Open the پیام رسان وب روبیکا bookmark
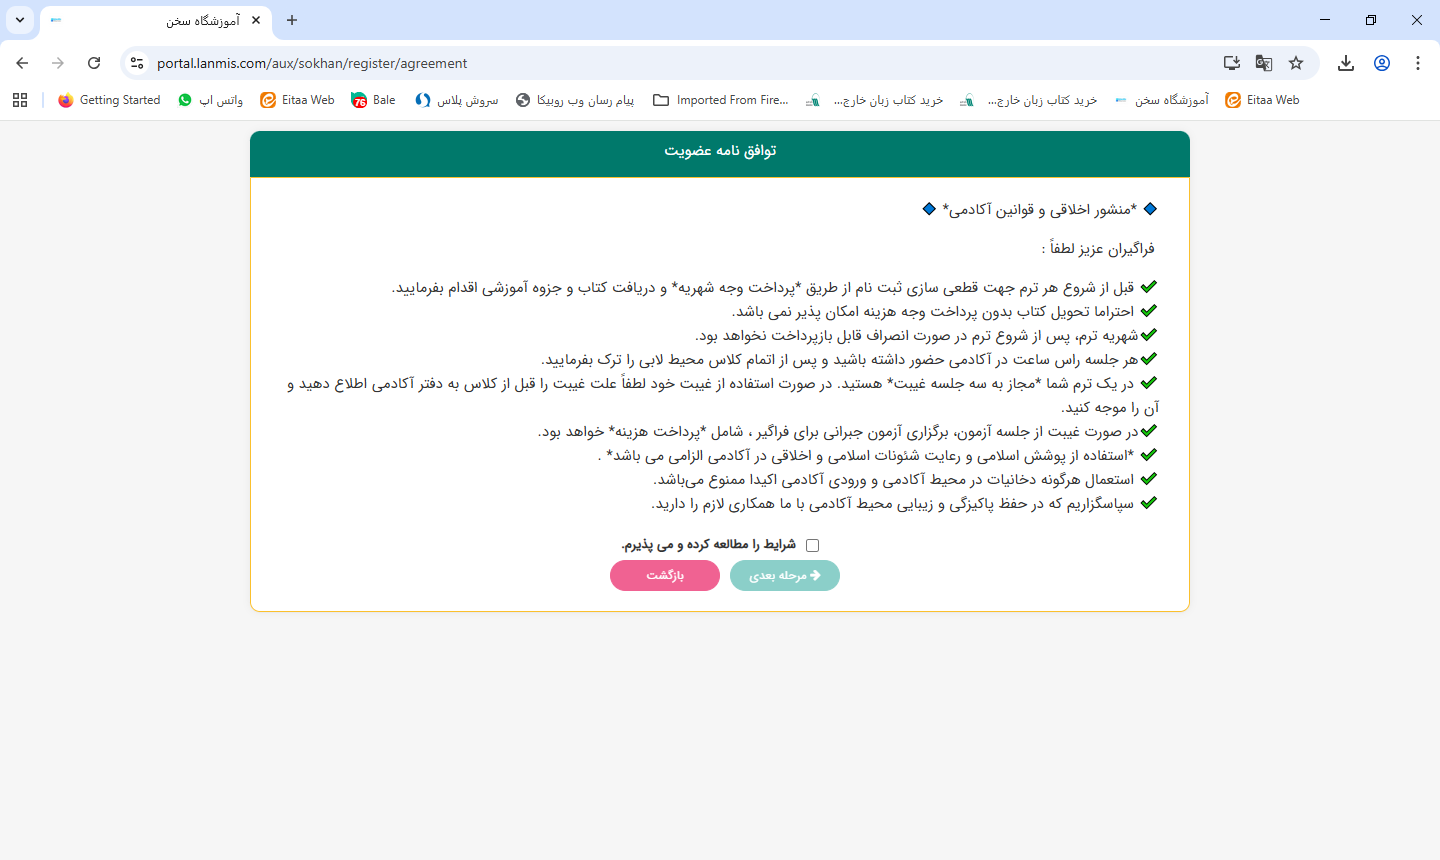This screenshot has height=860, width=1440. click(575, 99)
